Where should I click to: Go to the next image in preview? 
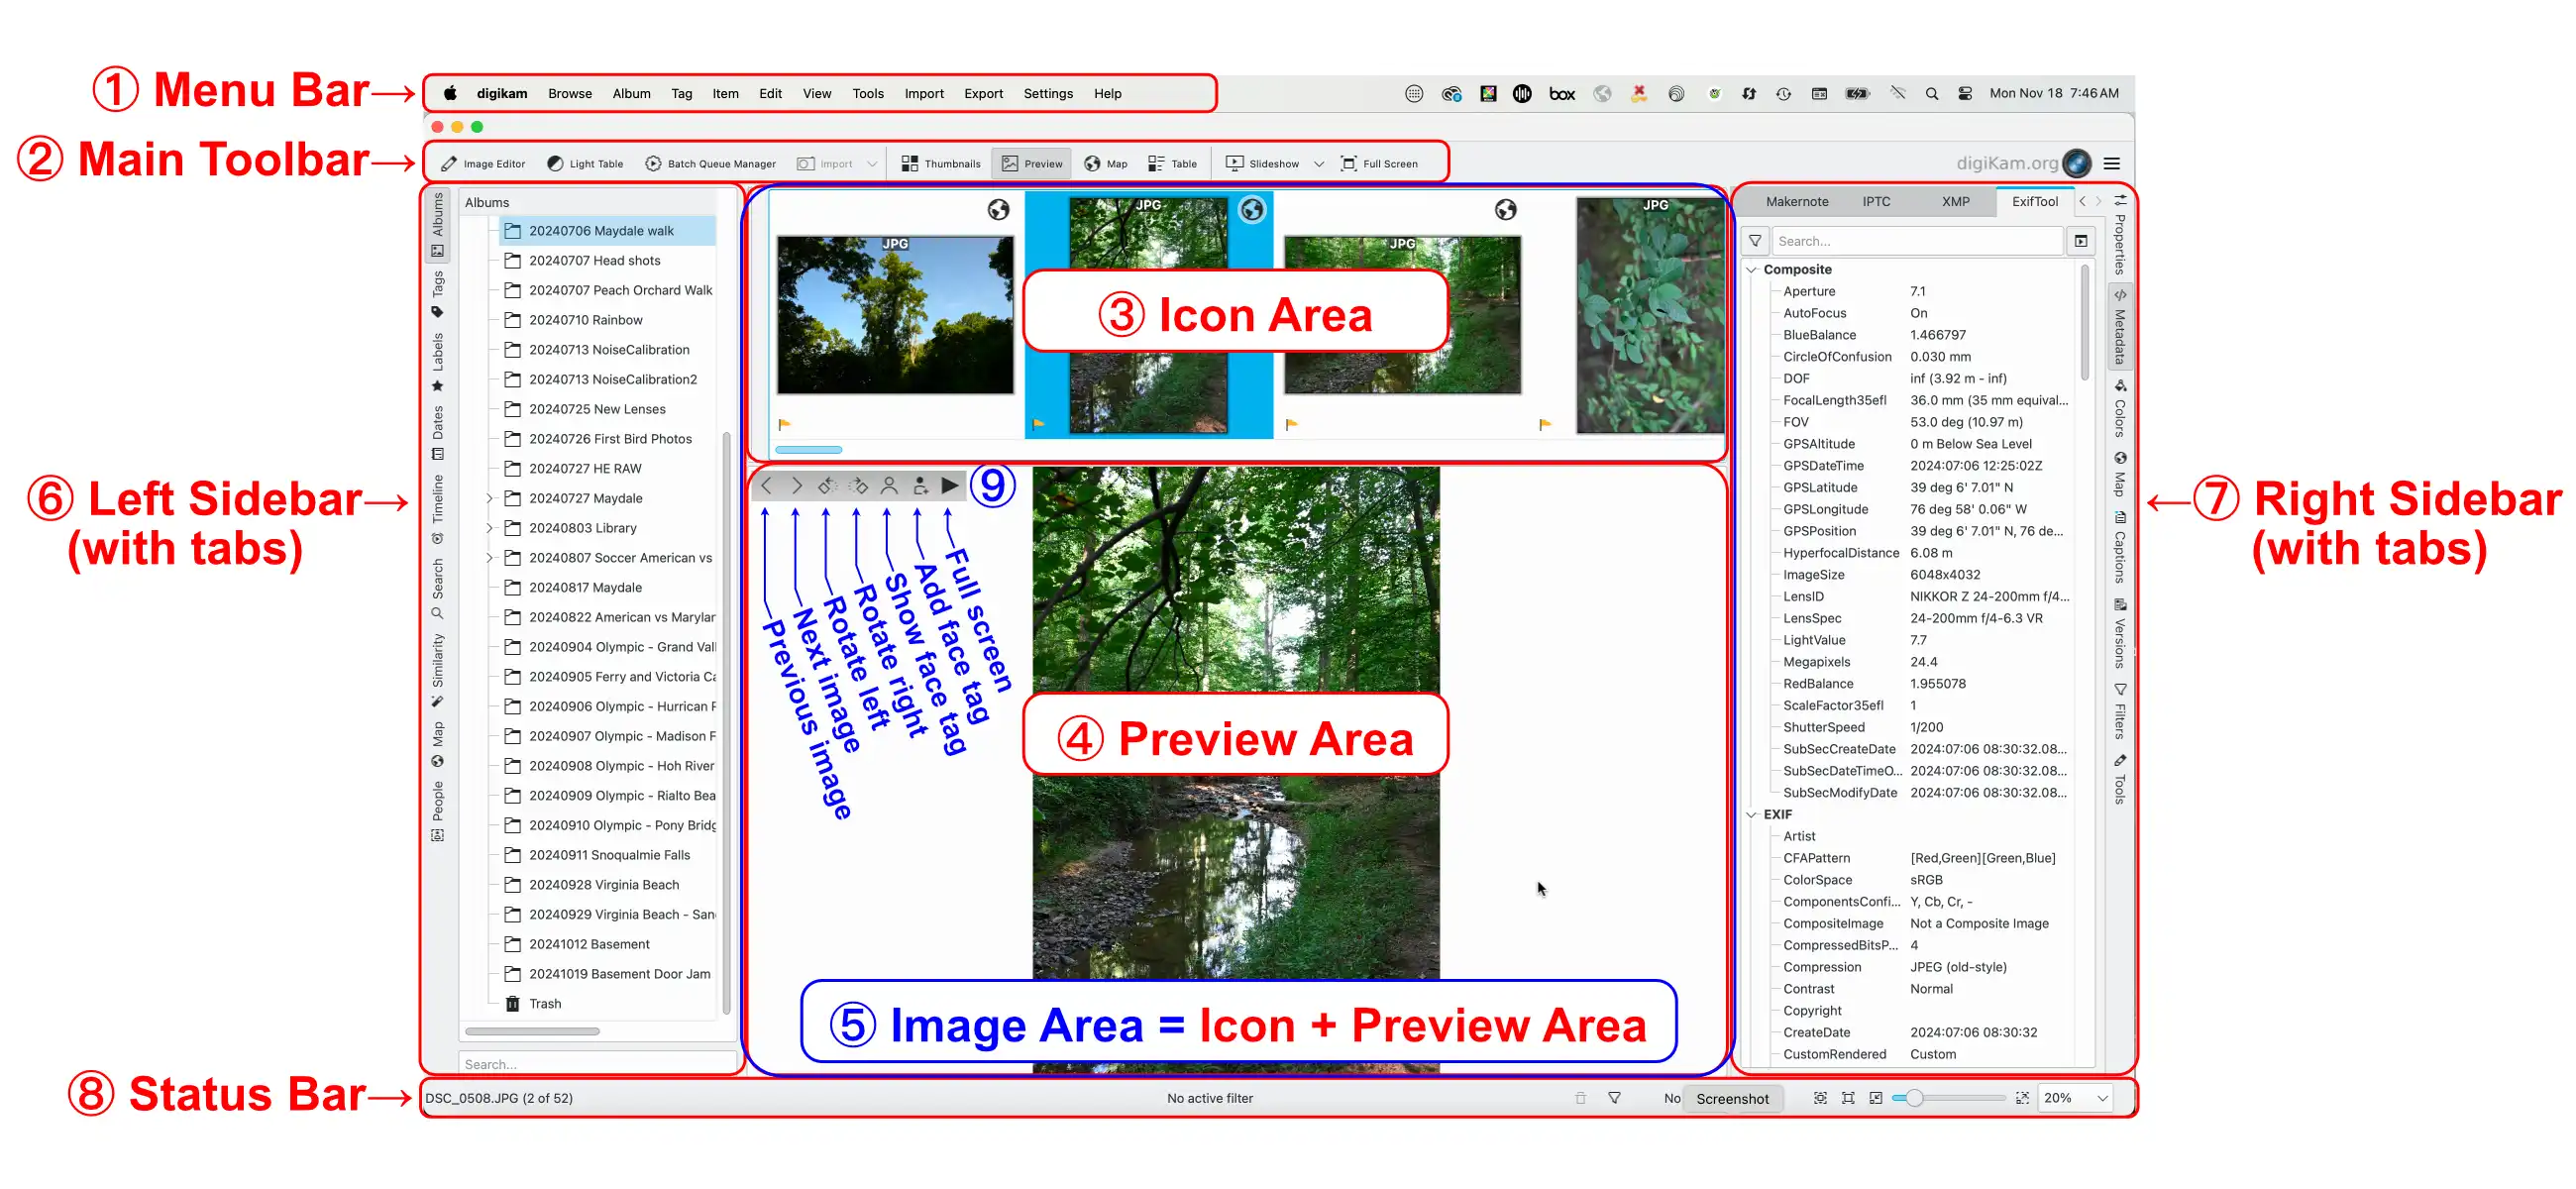click(796, 486)
